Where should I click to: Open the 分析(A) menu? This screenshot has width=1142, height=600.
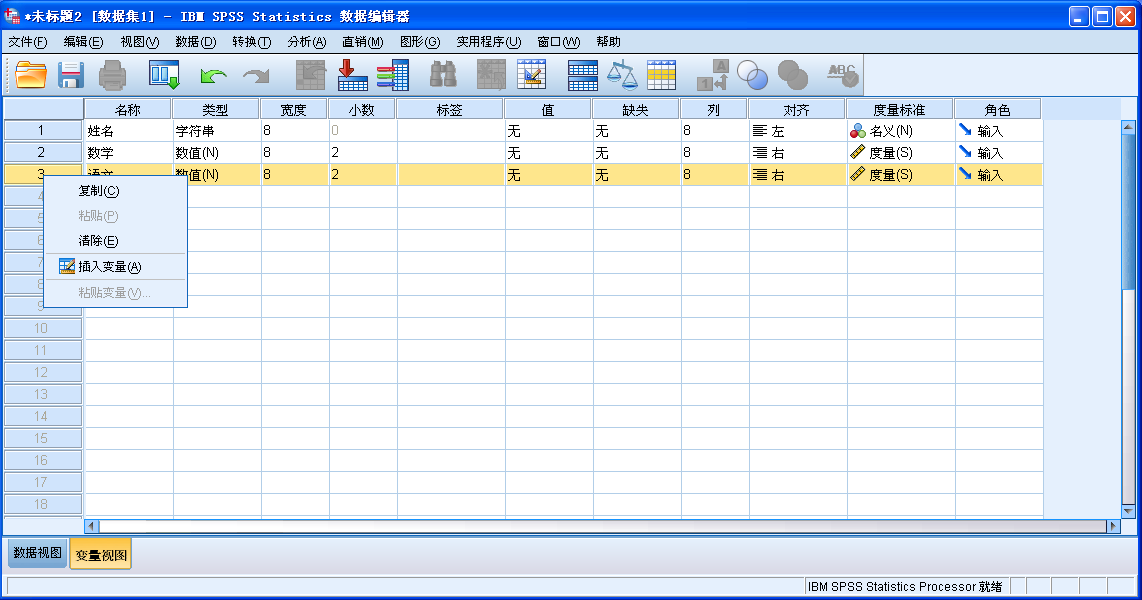307,42
